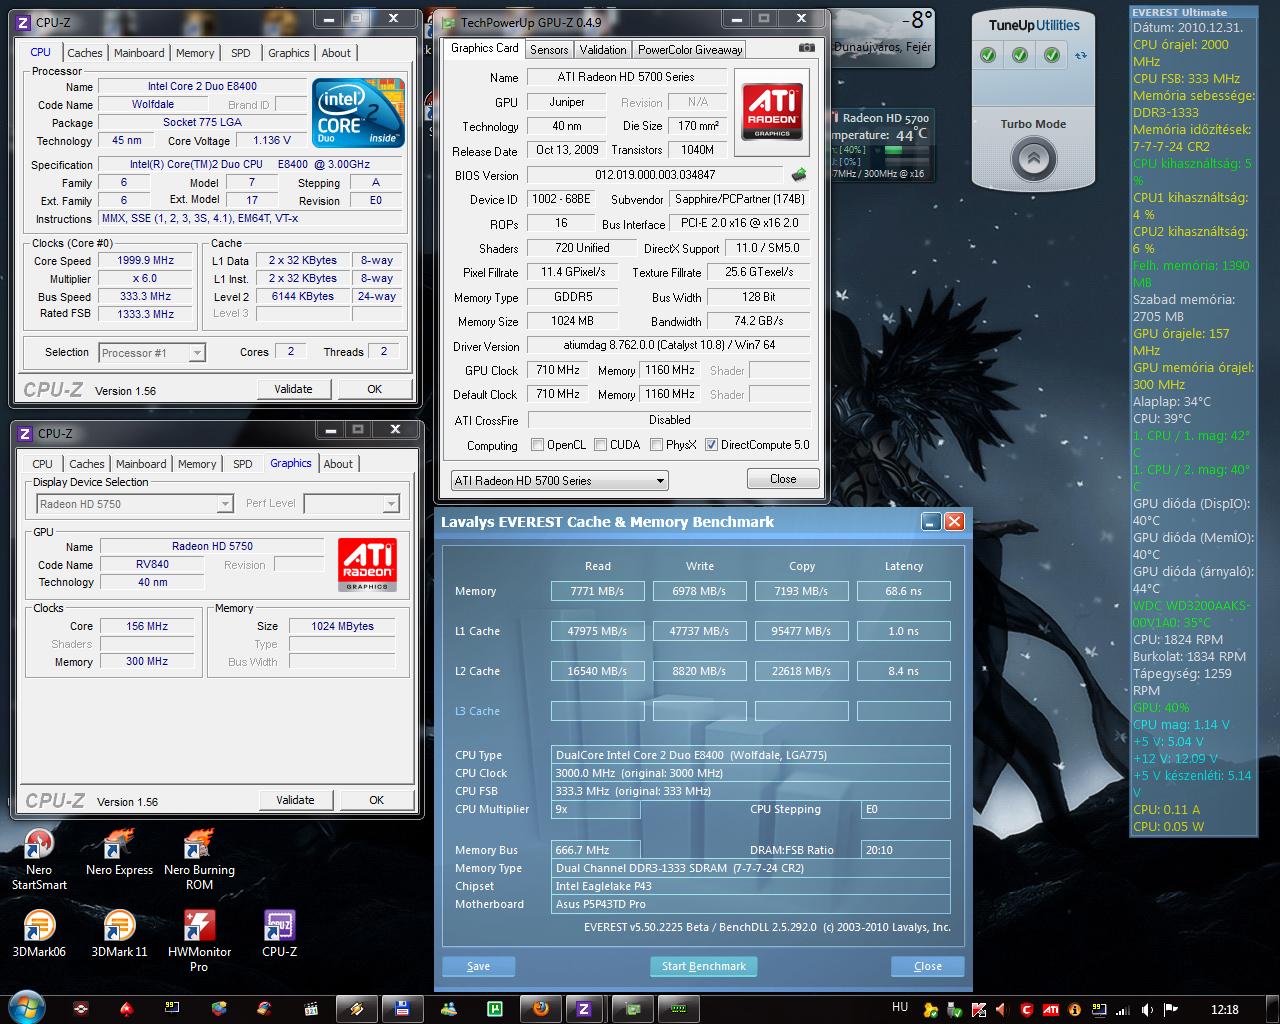
Task: Switch to Validation tab in GPU-Z
Action: tap(603, 49)
